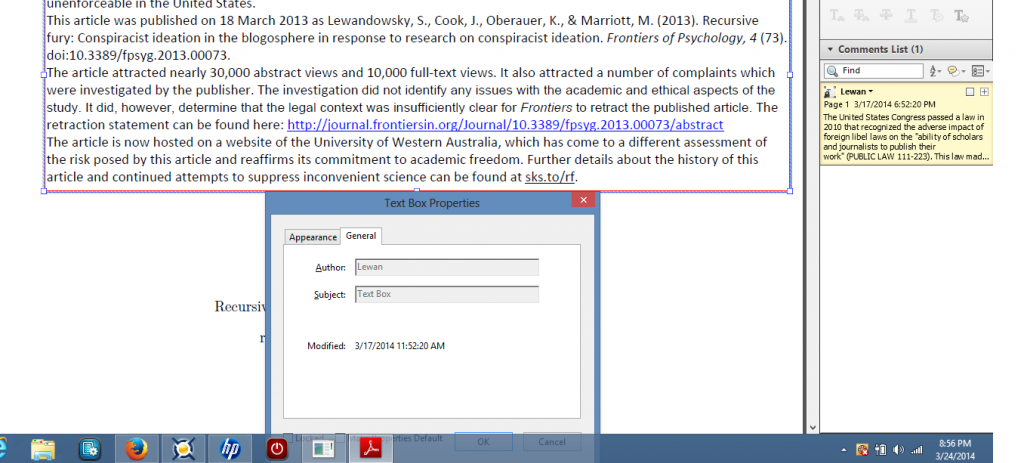Select the General tab
Screen dimensions: 1024x463
coord(361,236)
